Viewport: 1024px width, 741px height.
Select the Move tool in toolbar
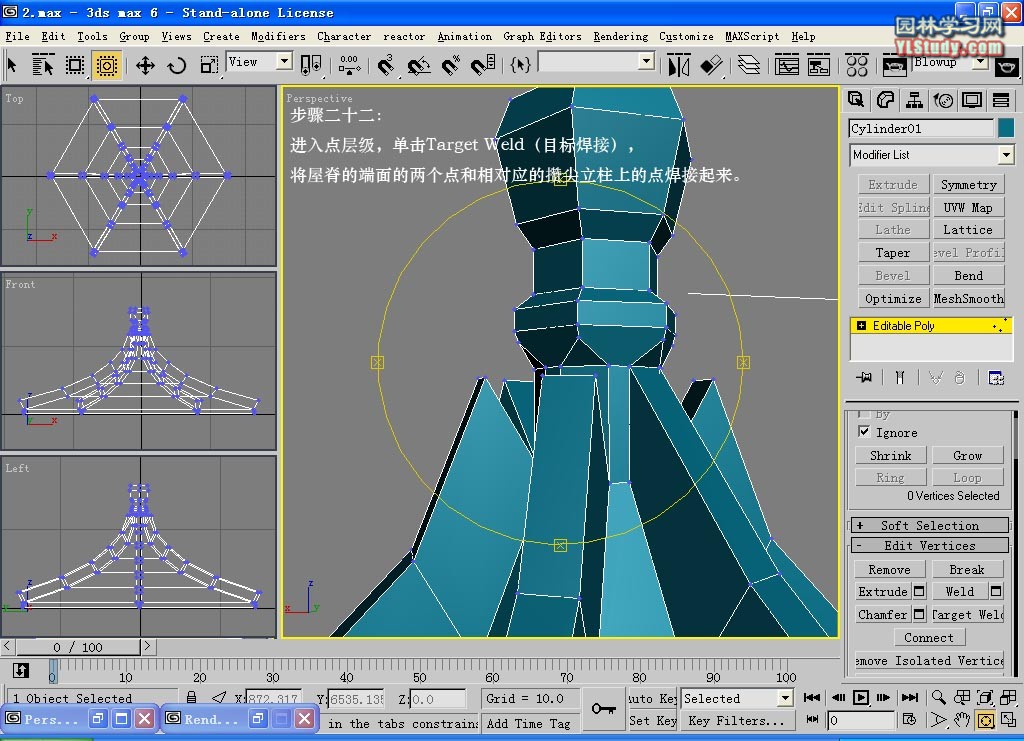145,65
